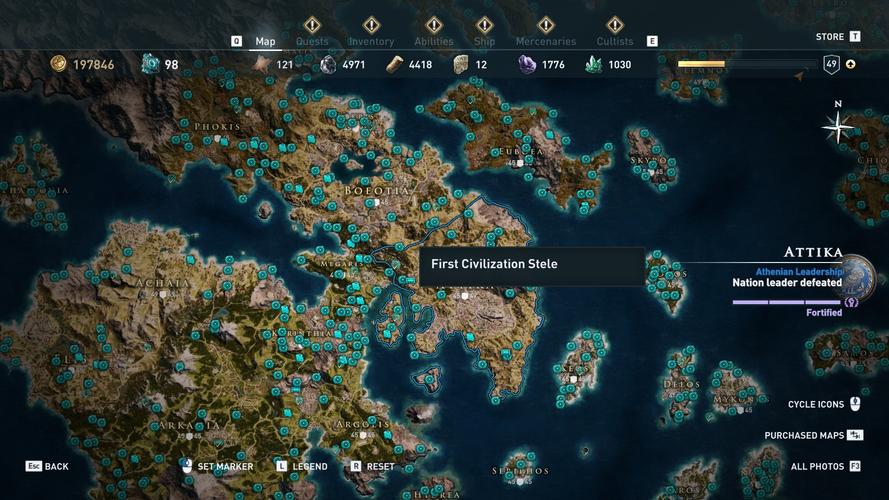Open the Mercenaries tab
889x500 pixels.
coord(545,41)
